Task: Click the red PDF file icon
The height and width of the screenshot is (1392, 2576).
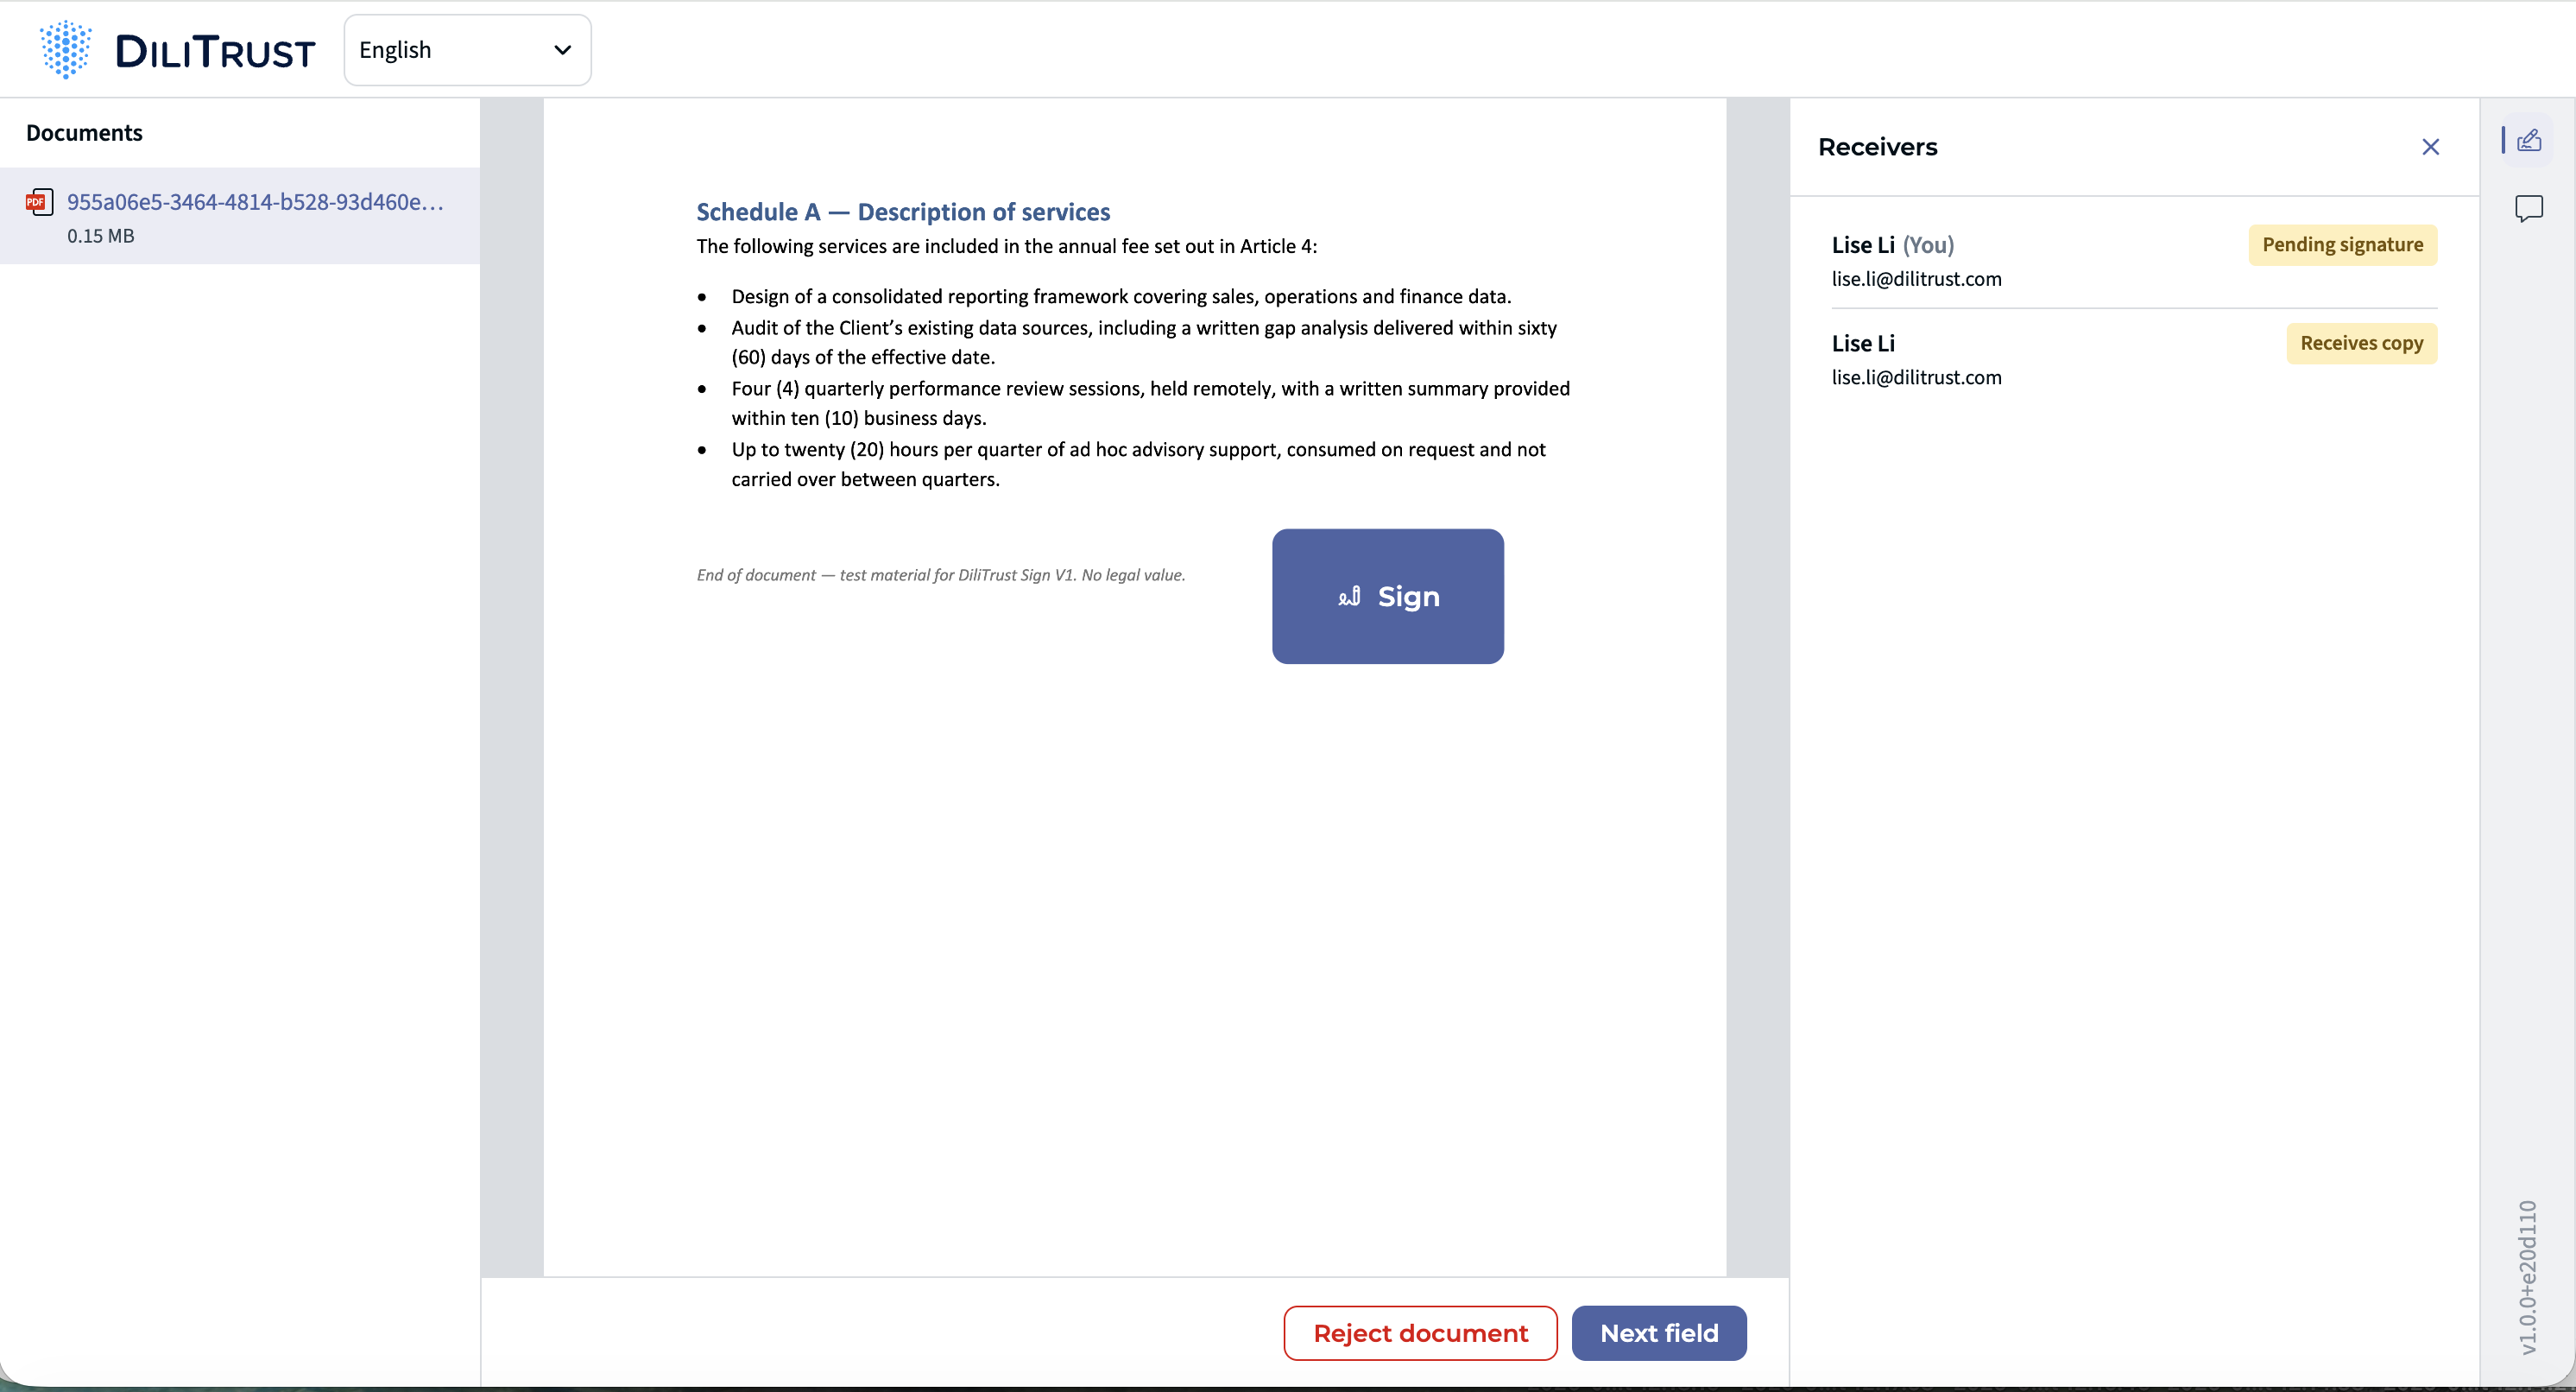Action: [x=39, y=202]
